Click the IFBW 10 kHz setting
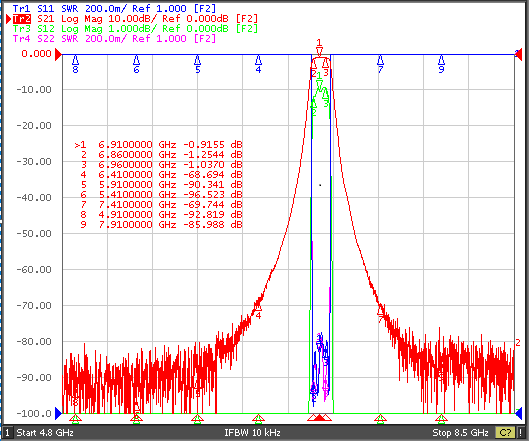Viewport: 529px width, 441px height. click(252, 432)
